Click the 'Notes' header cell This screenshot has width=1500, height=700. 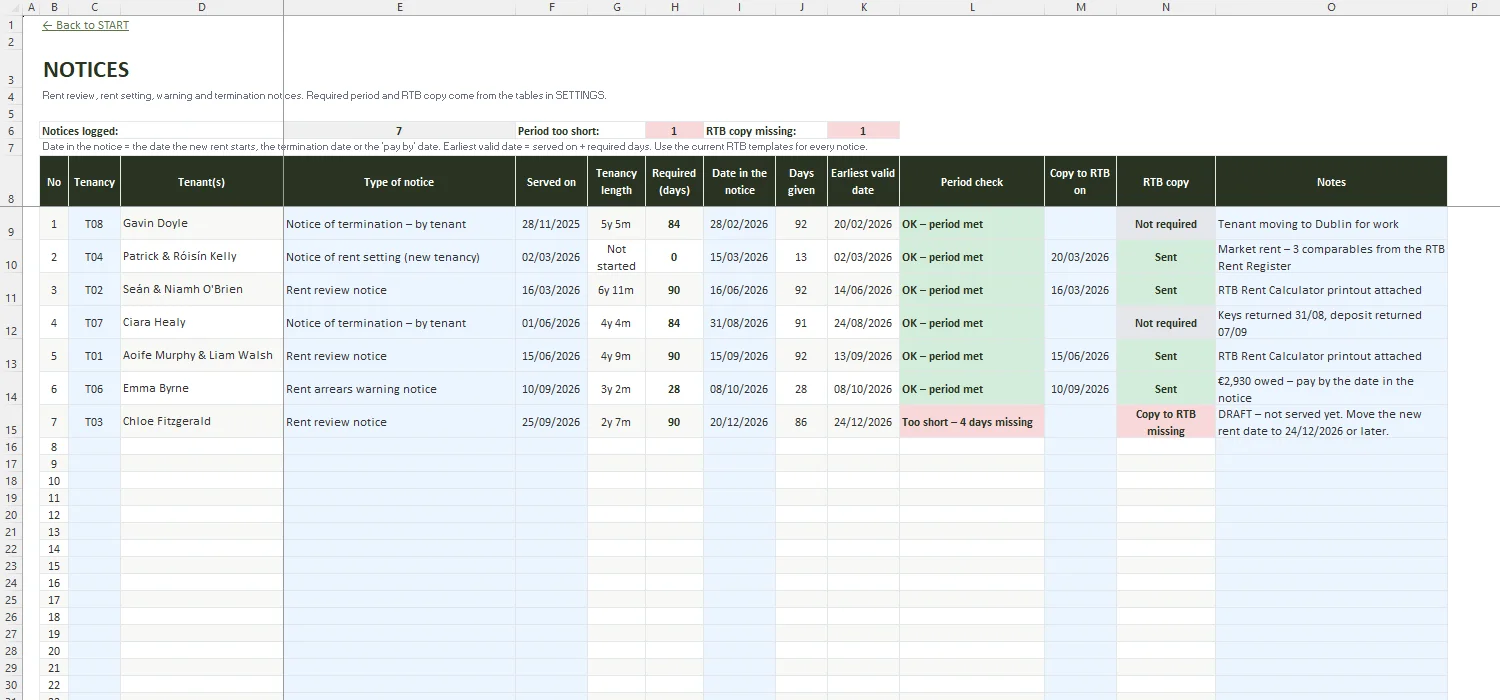1331,182
